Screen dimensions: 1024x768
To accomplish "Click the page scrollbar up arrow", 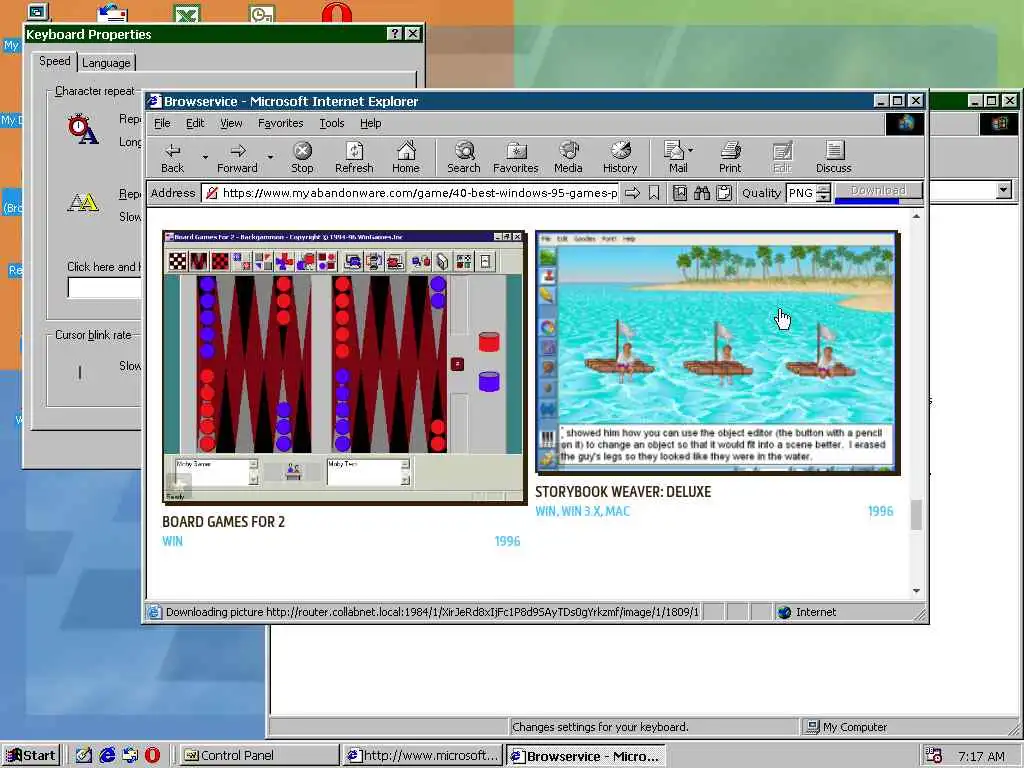I will (916, 216).
